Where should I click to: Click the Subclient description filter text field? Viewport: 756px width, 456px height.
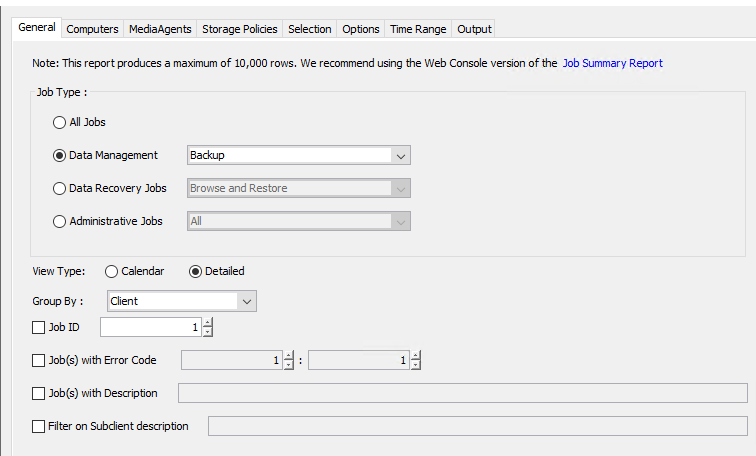click(478, 426)
